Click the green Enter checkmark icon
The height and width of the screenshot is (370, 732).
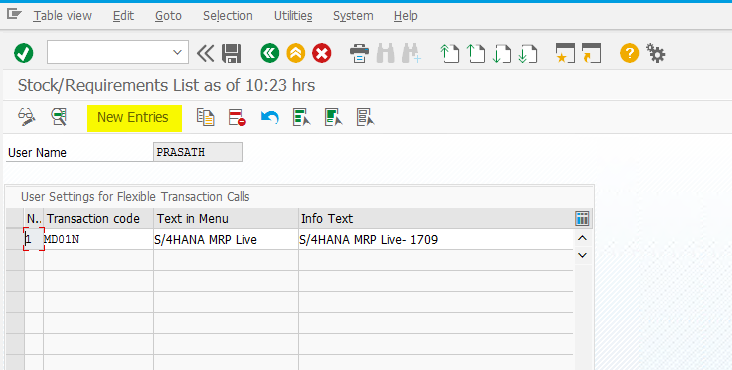(x=23, y=53)
